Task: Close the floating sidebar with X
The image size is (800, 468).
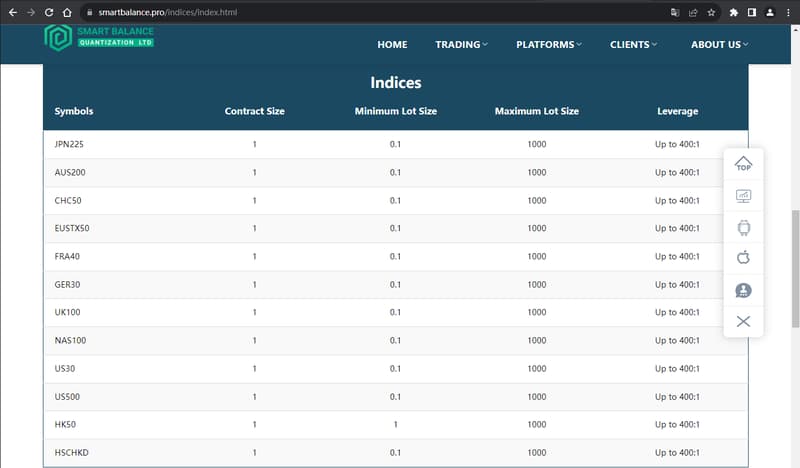Action: pyautogui.click(x=743, y=321)
